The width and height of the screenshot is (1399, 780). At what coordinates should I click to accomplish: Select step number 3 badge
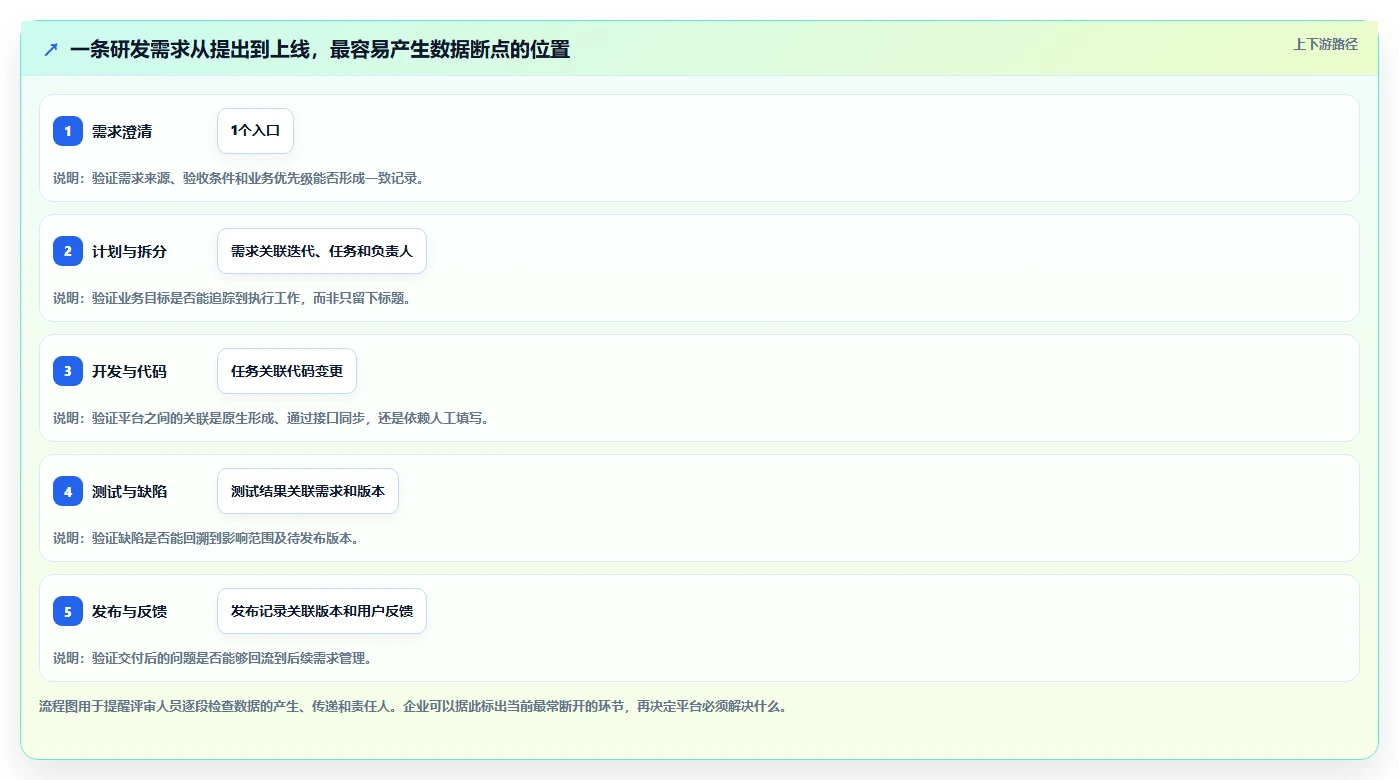[68, 371]
